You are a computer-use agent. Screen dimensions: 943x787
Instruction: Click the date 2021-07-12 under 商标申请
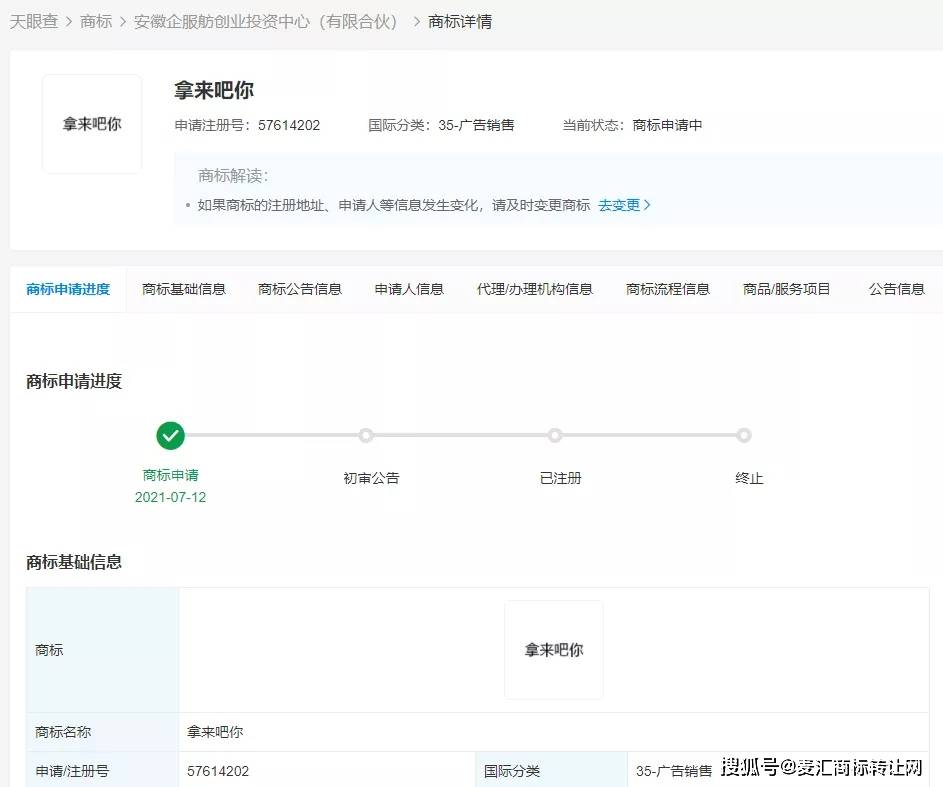tap(170, 497)
